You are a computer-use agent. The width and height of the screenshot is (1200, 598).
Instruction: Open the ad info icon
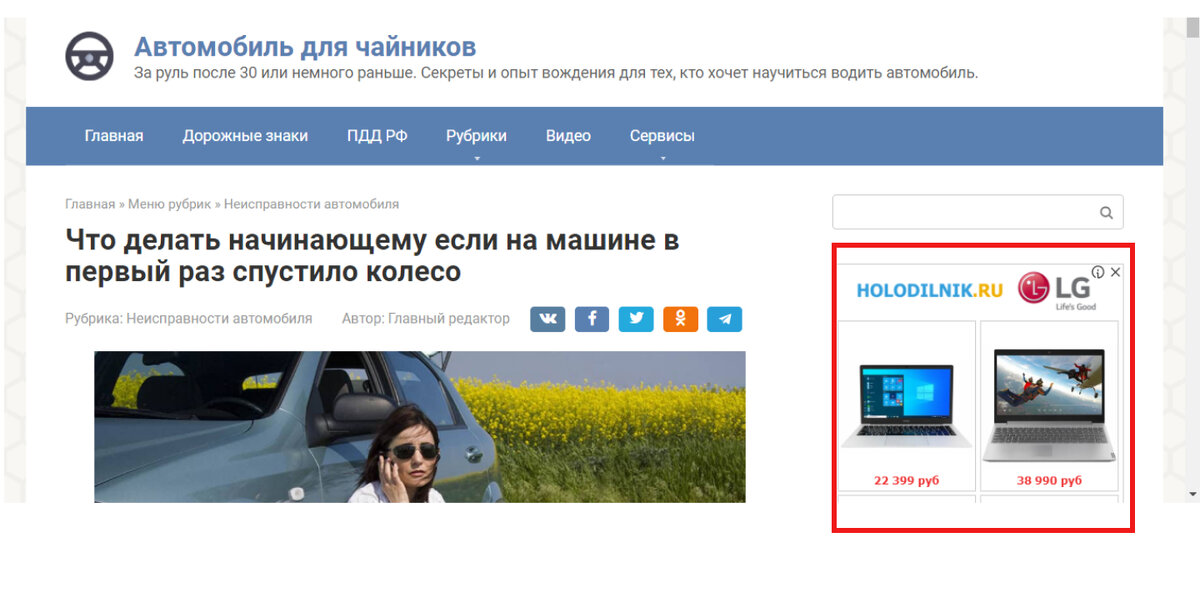coord(1098,272)
